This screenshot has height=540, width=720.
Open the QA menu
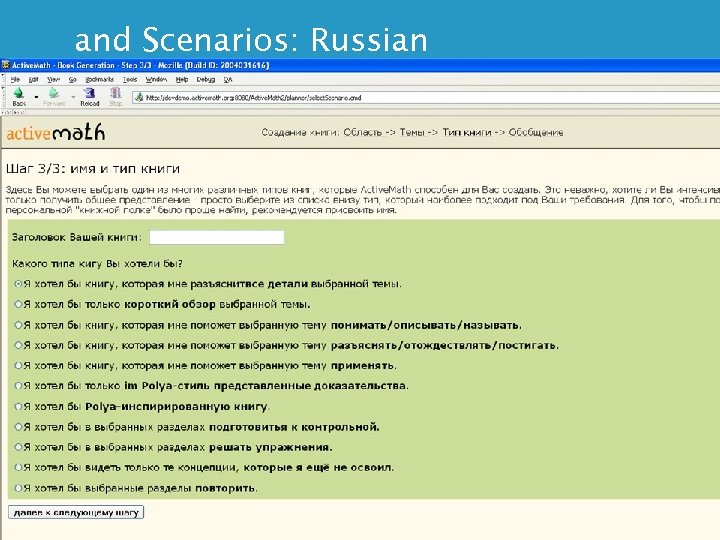228,79
